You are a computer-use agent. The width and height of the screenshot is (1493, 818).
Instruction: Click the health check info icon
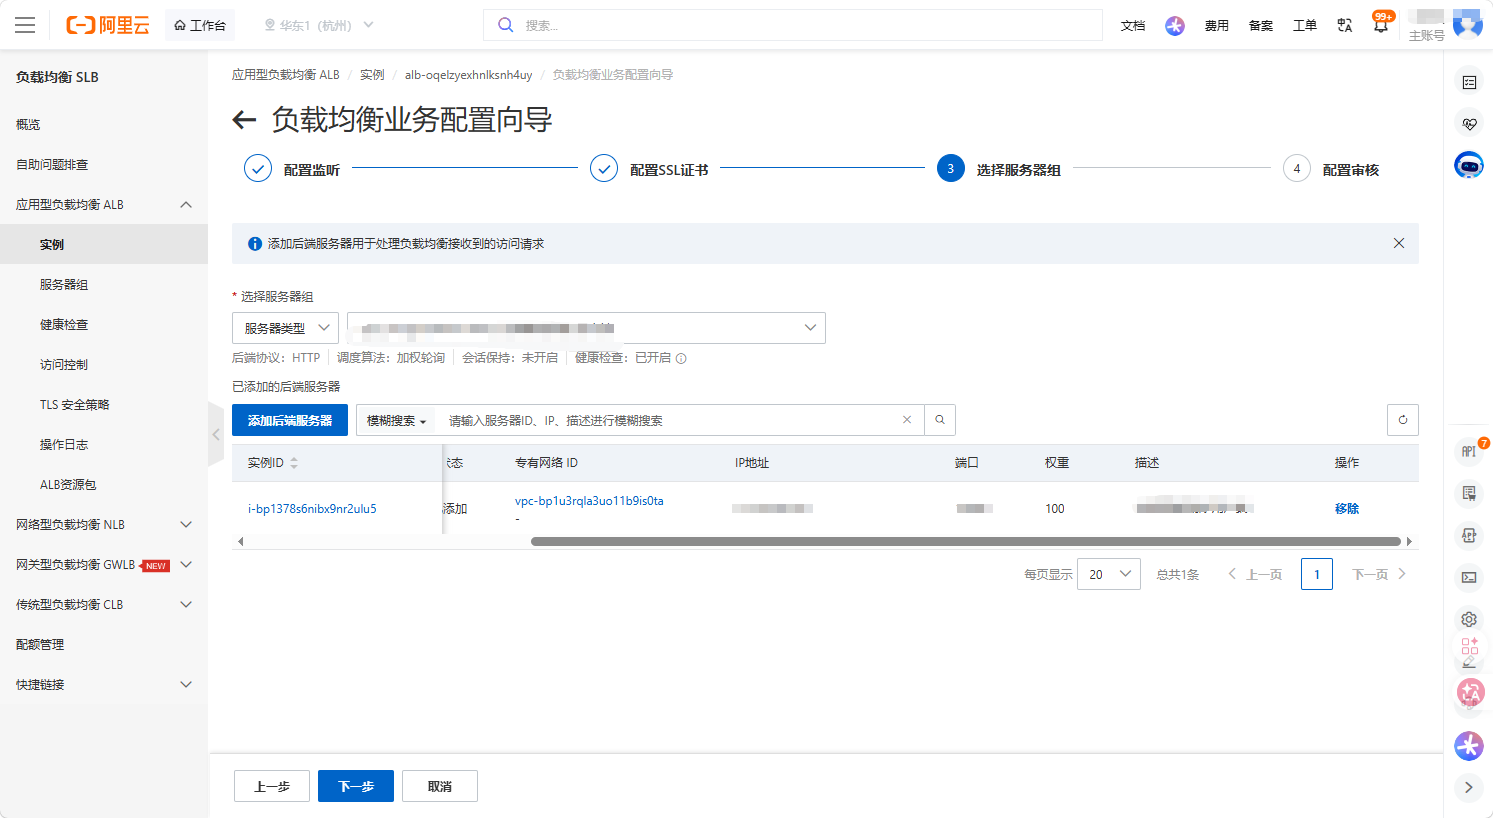[681, 358]
